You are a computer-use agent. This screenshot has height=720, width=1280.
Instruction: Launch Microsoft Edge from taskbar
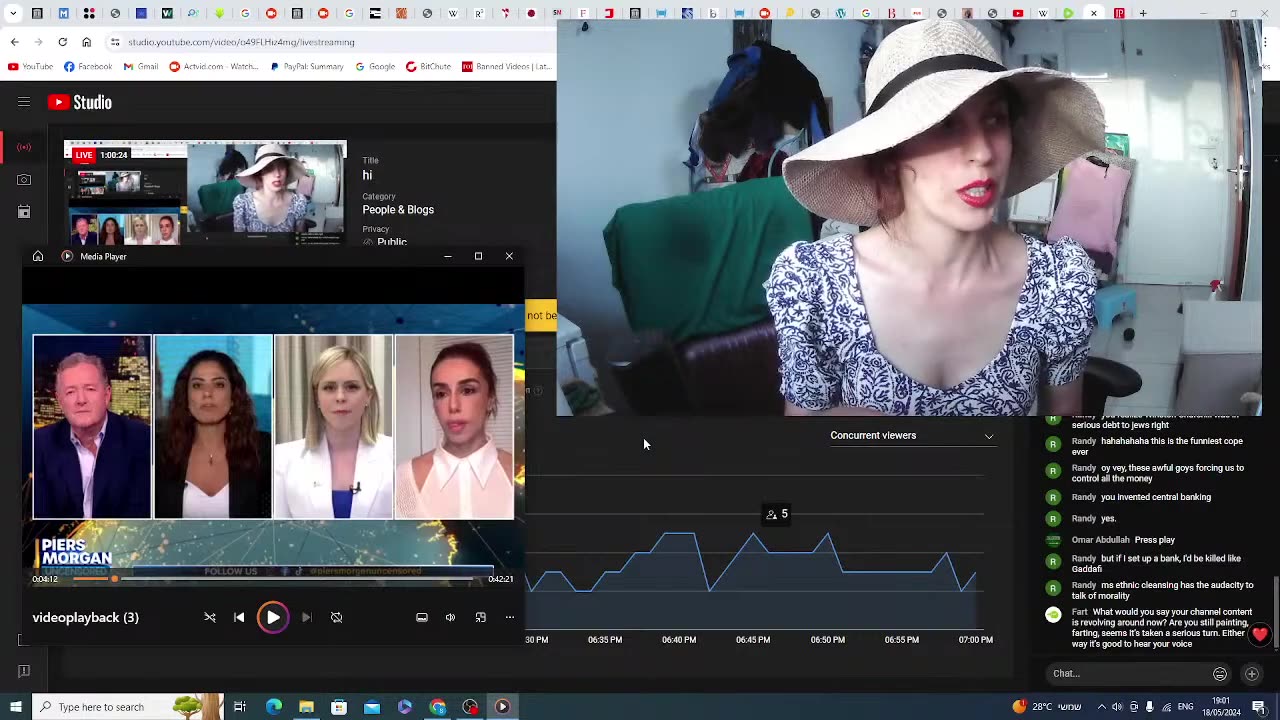(x=273, y=707)
